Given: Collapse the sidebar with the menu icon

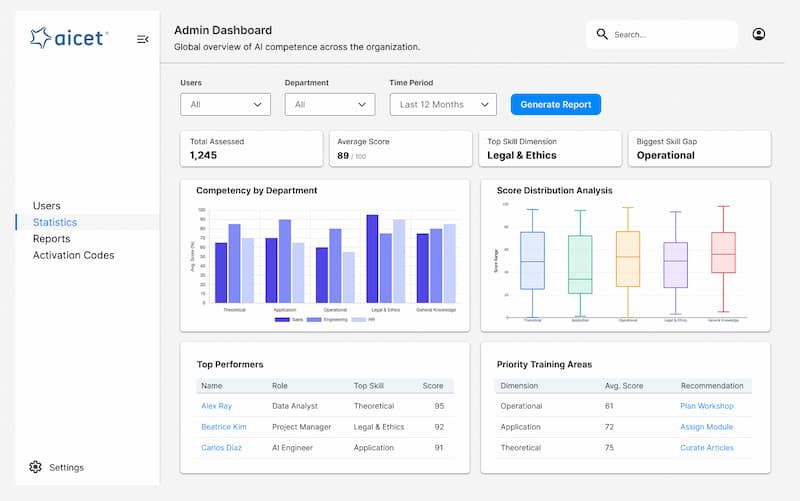Looking at the screenshot, I should point(143,39).
